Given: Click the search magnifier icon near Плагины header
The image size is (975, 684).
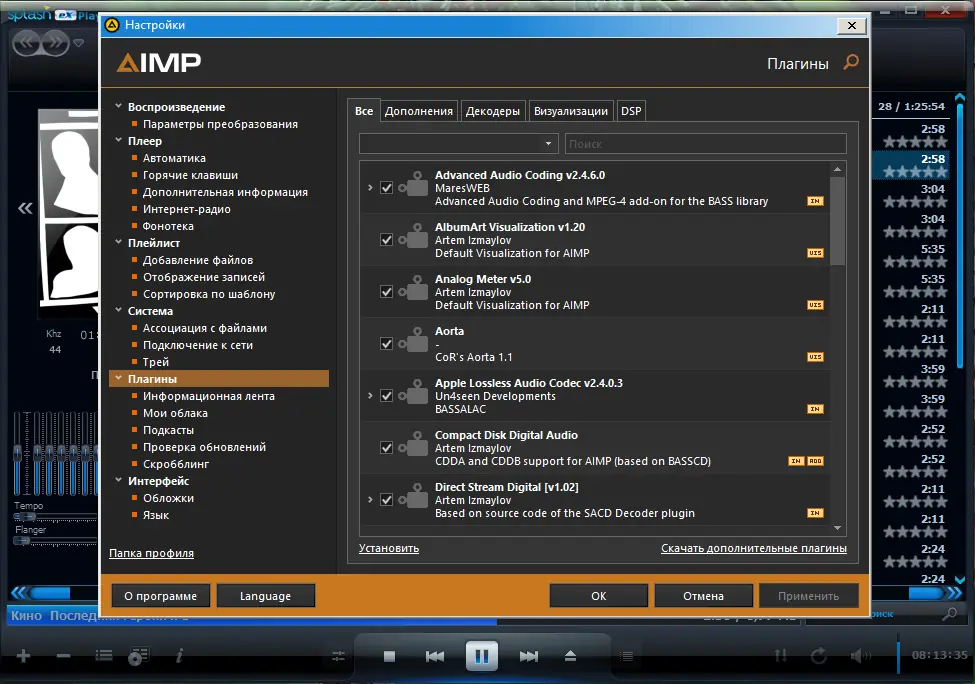Looking at the screenshot, I should coord(851,62).
